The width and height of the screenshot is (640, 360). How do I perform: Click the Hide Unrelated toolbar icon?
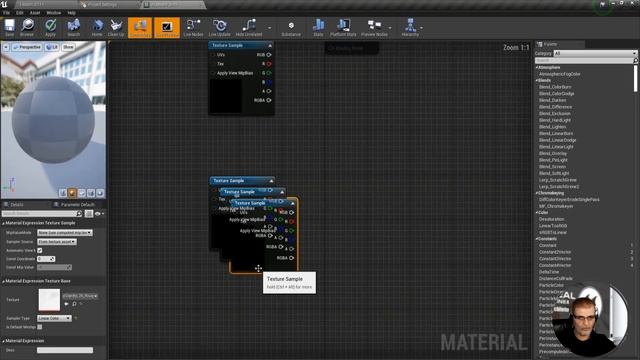point(249,27)
